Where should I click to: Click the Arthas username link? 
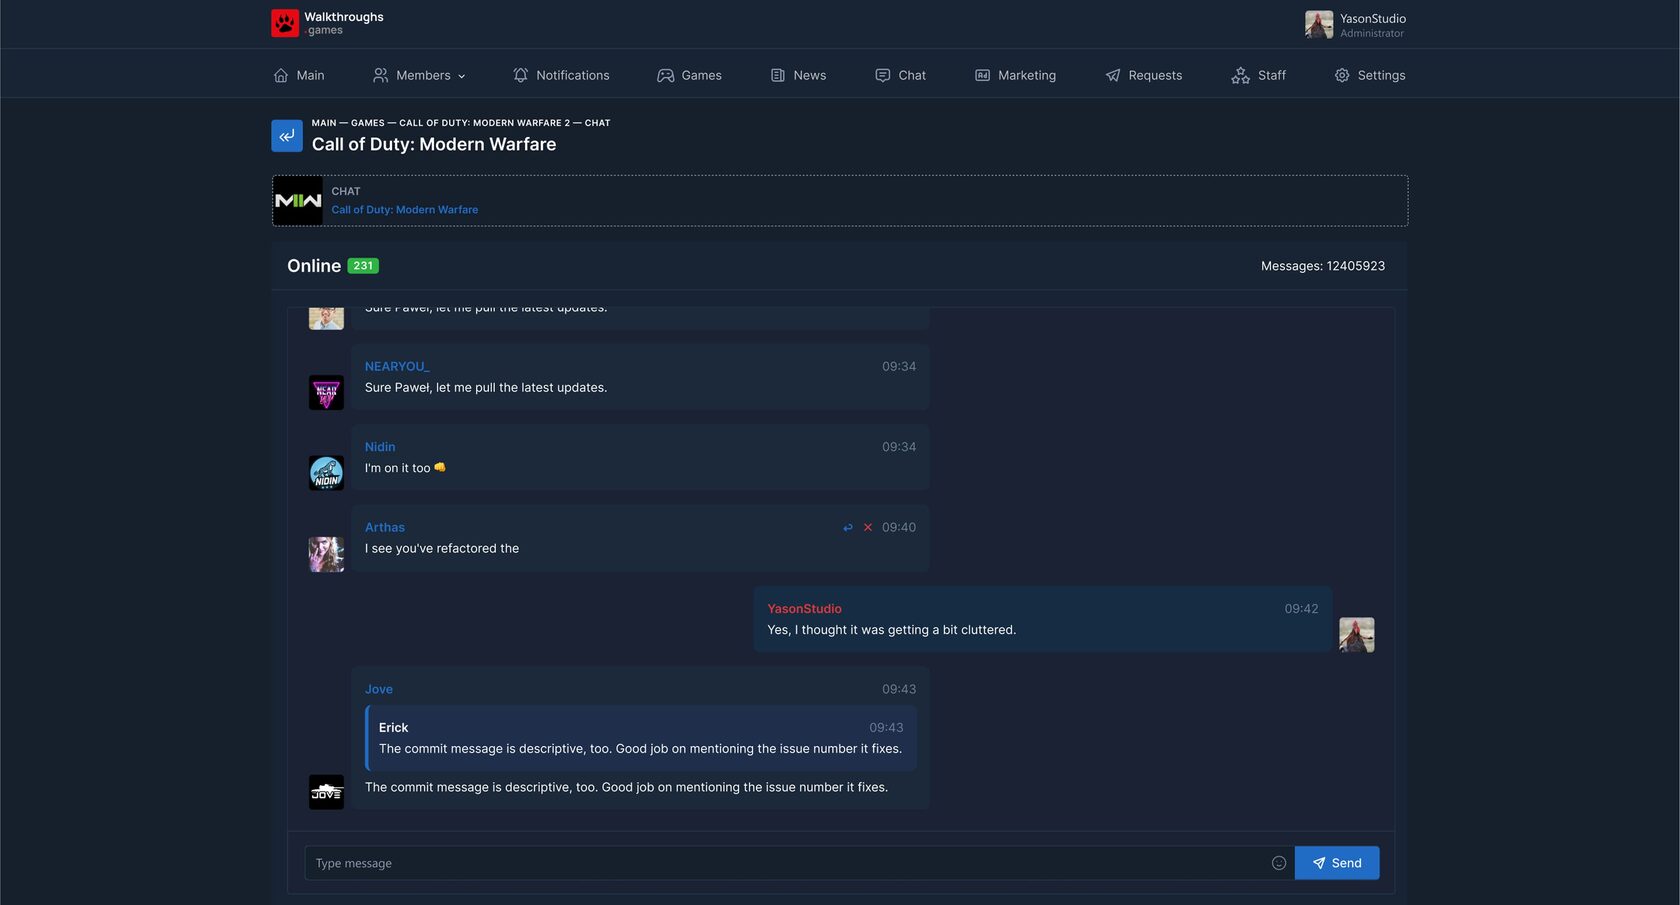tap(385, 528)
